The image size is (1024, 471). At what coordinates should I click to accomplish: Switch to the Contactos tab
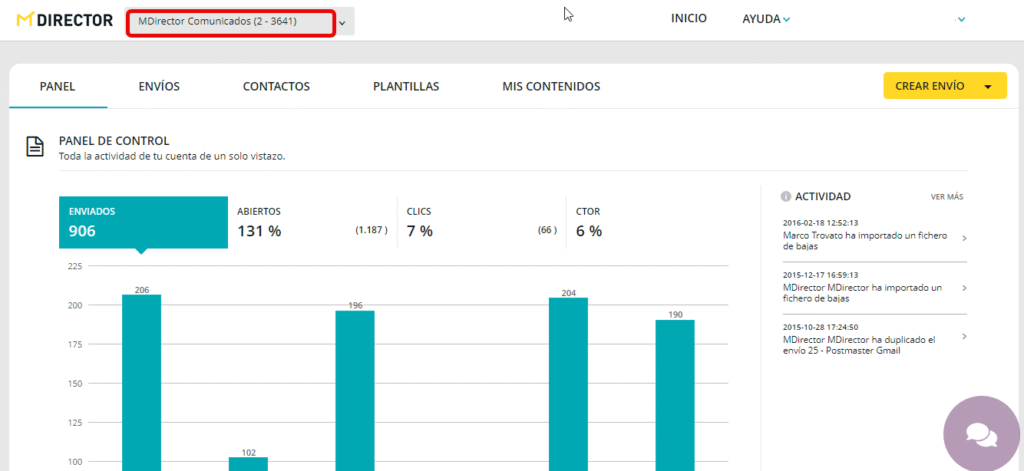(276, 87)
